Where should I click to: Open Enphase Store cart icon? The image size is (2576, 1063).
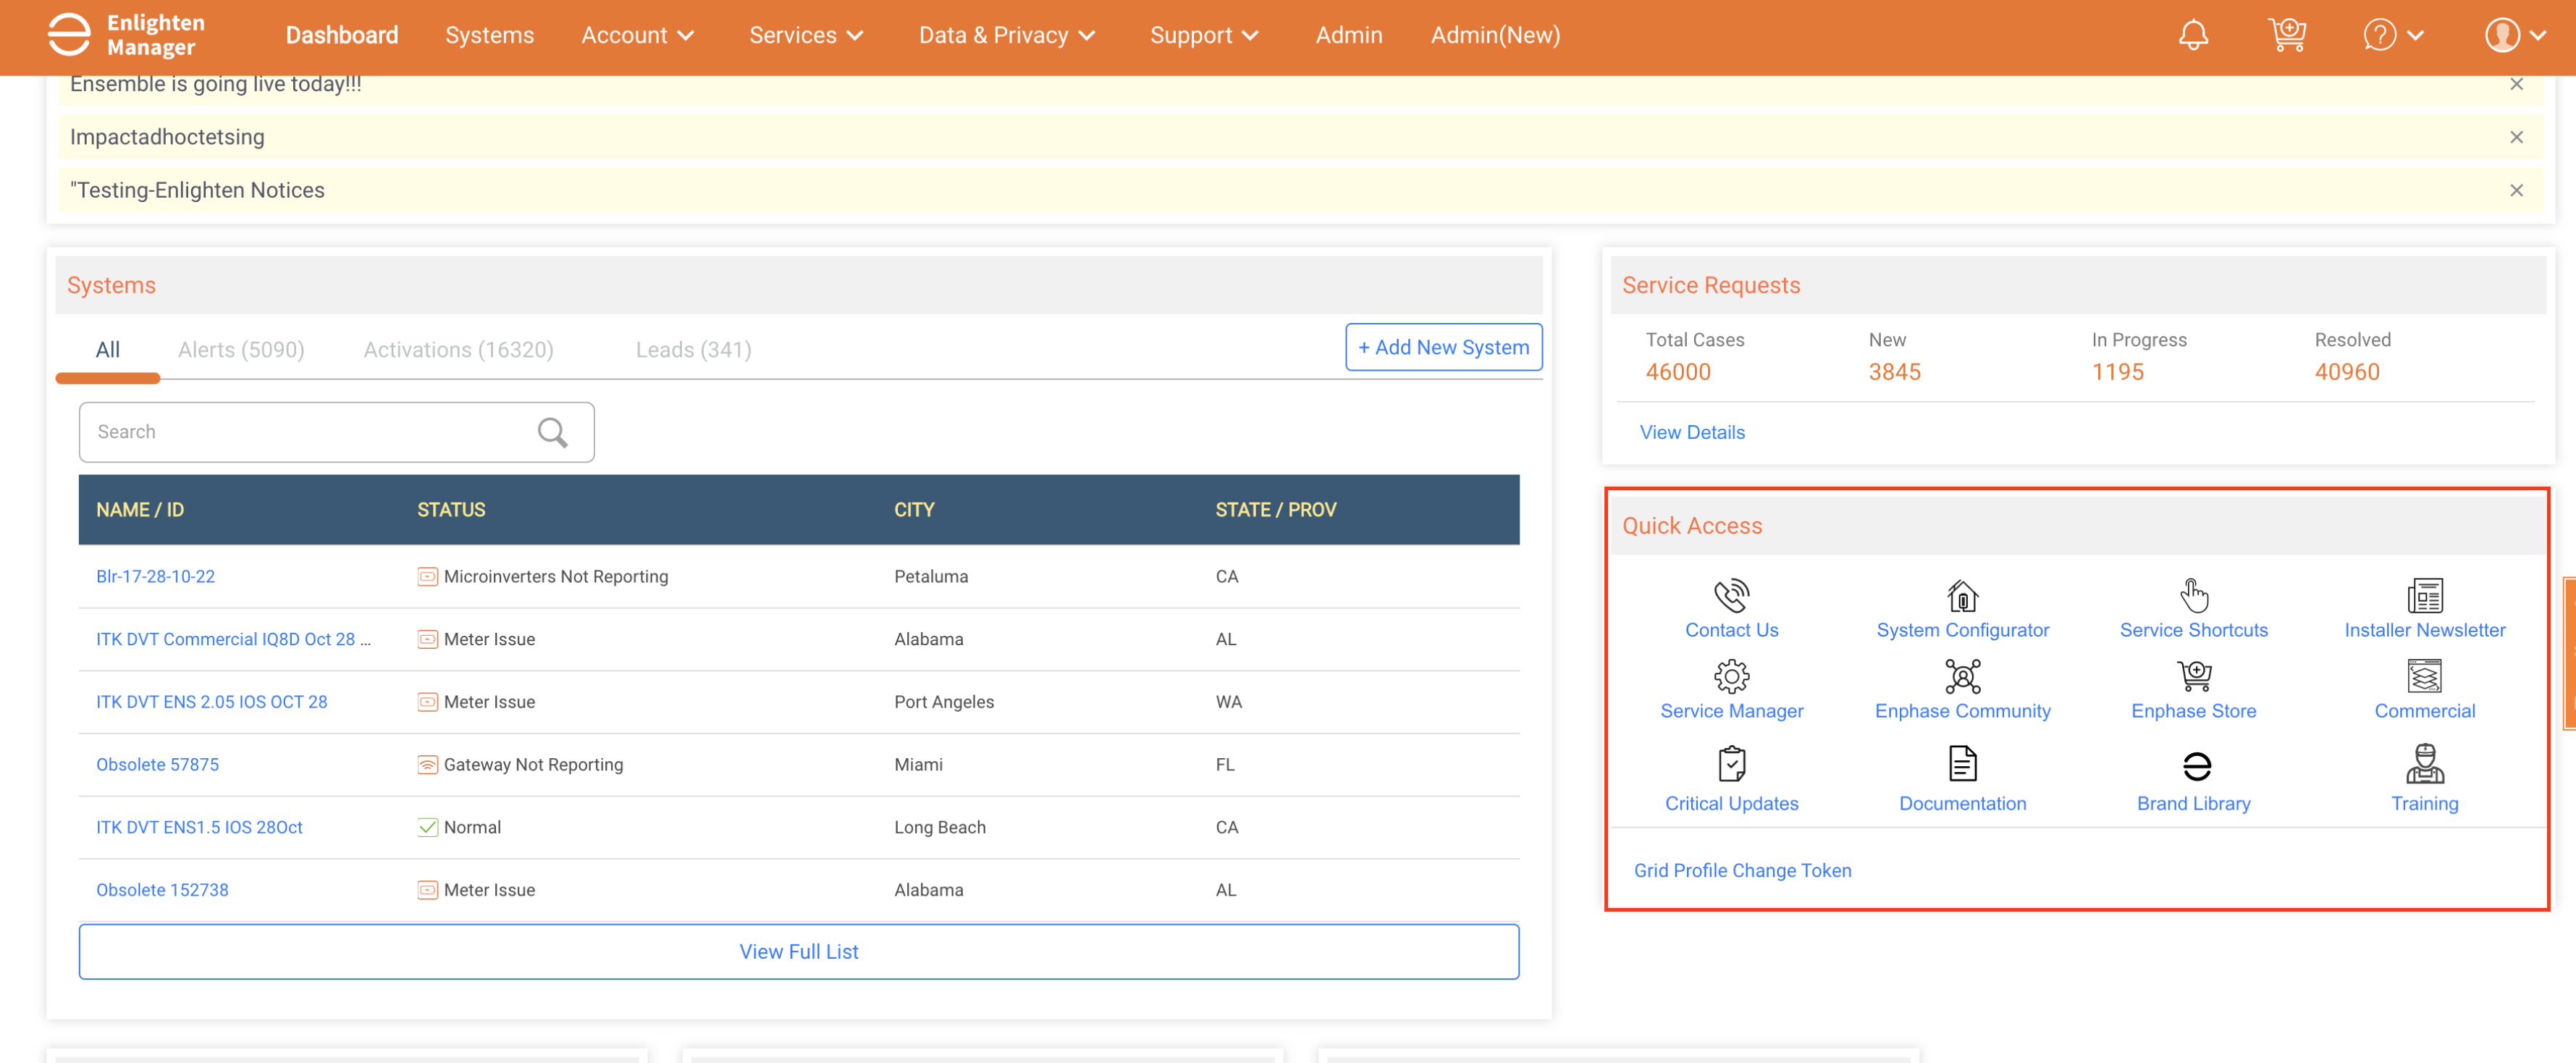pyautogui.click(x=2193, y=676)
